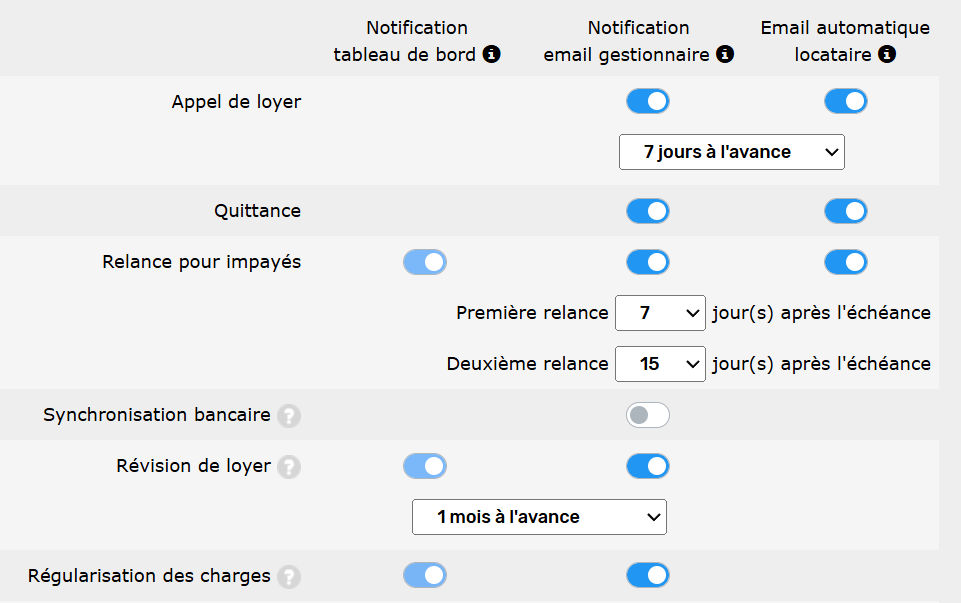The image size is (961, 603).
Task: Click info icon beside Notification tableau de bord
Action: pos(491,54)
